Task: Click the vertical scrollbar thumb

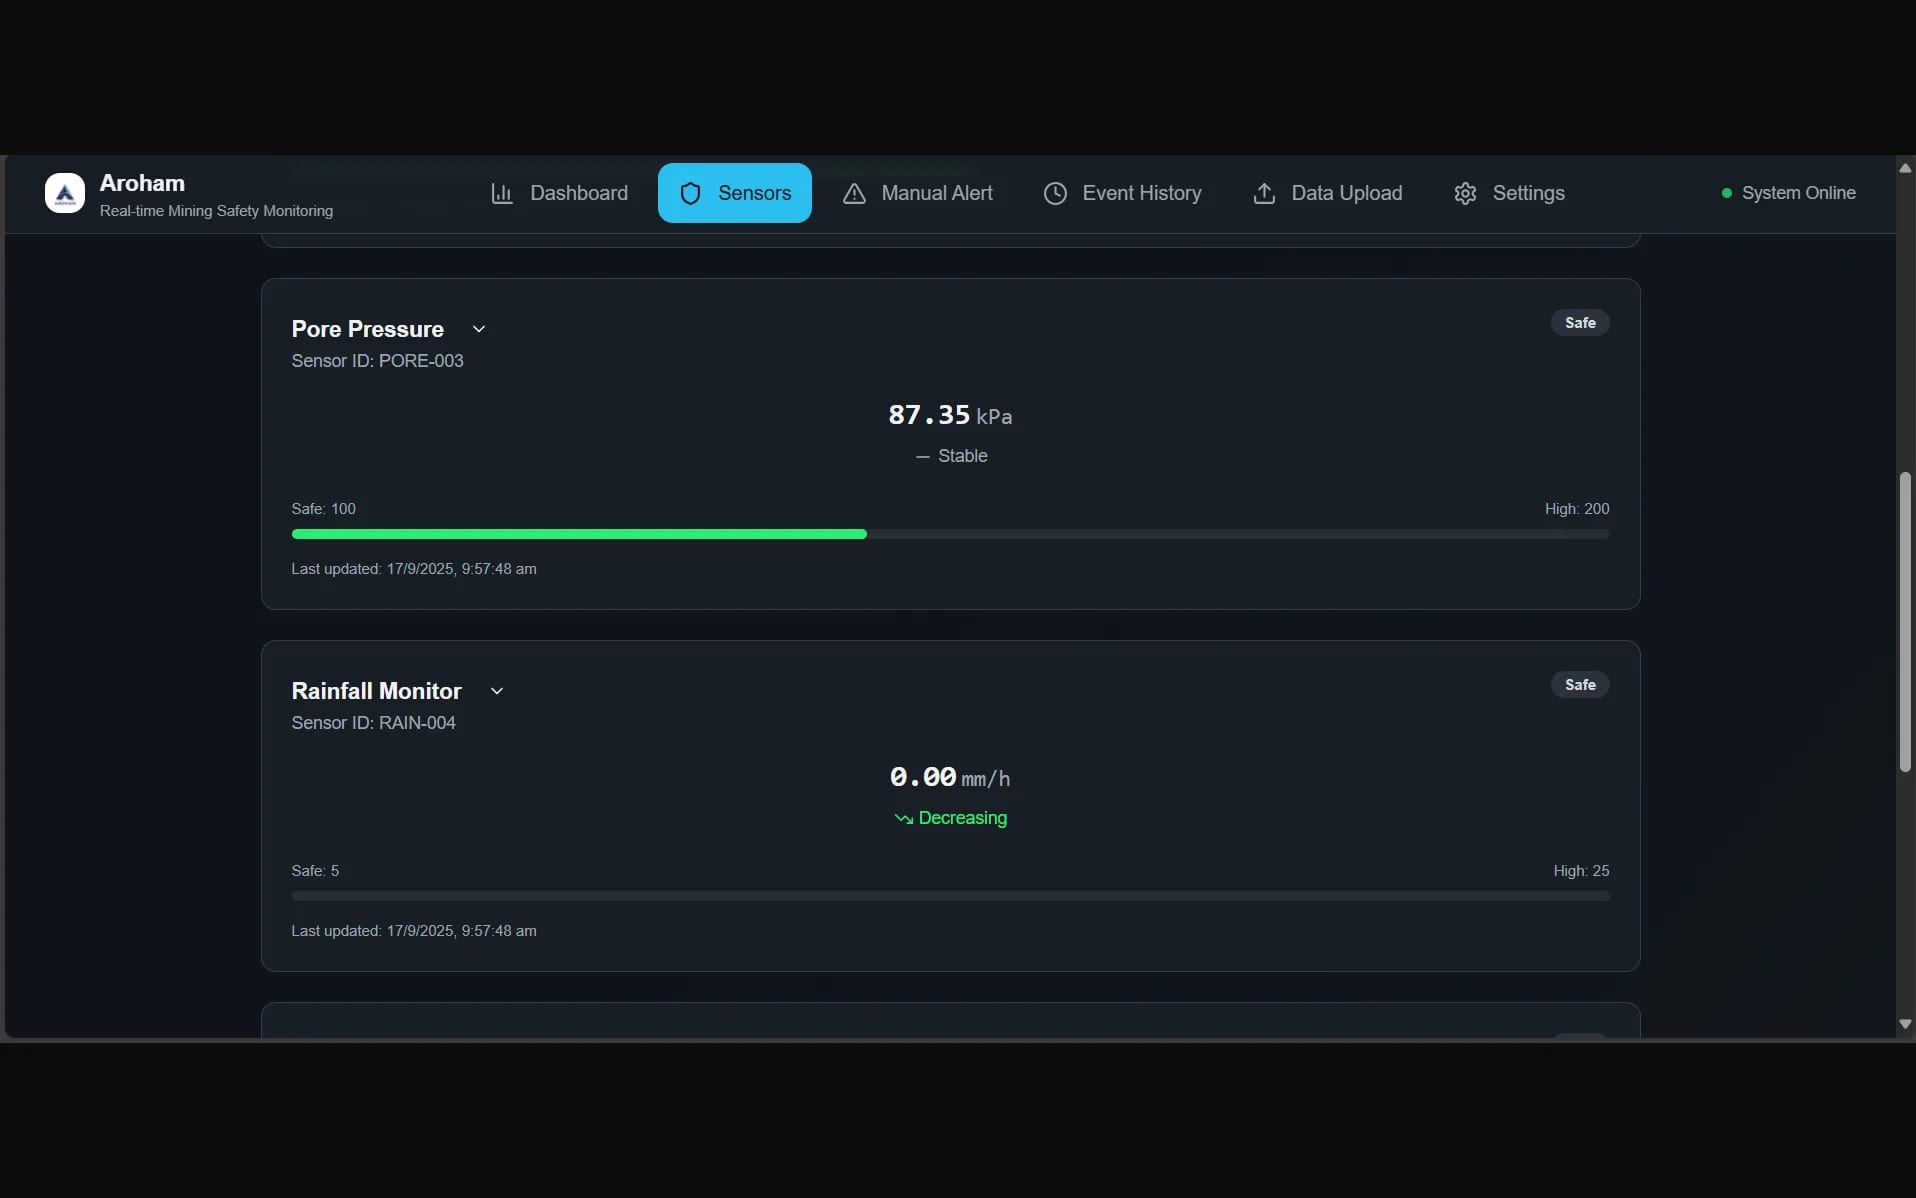Action: [1905, 622]
